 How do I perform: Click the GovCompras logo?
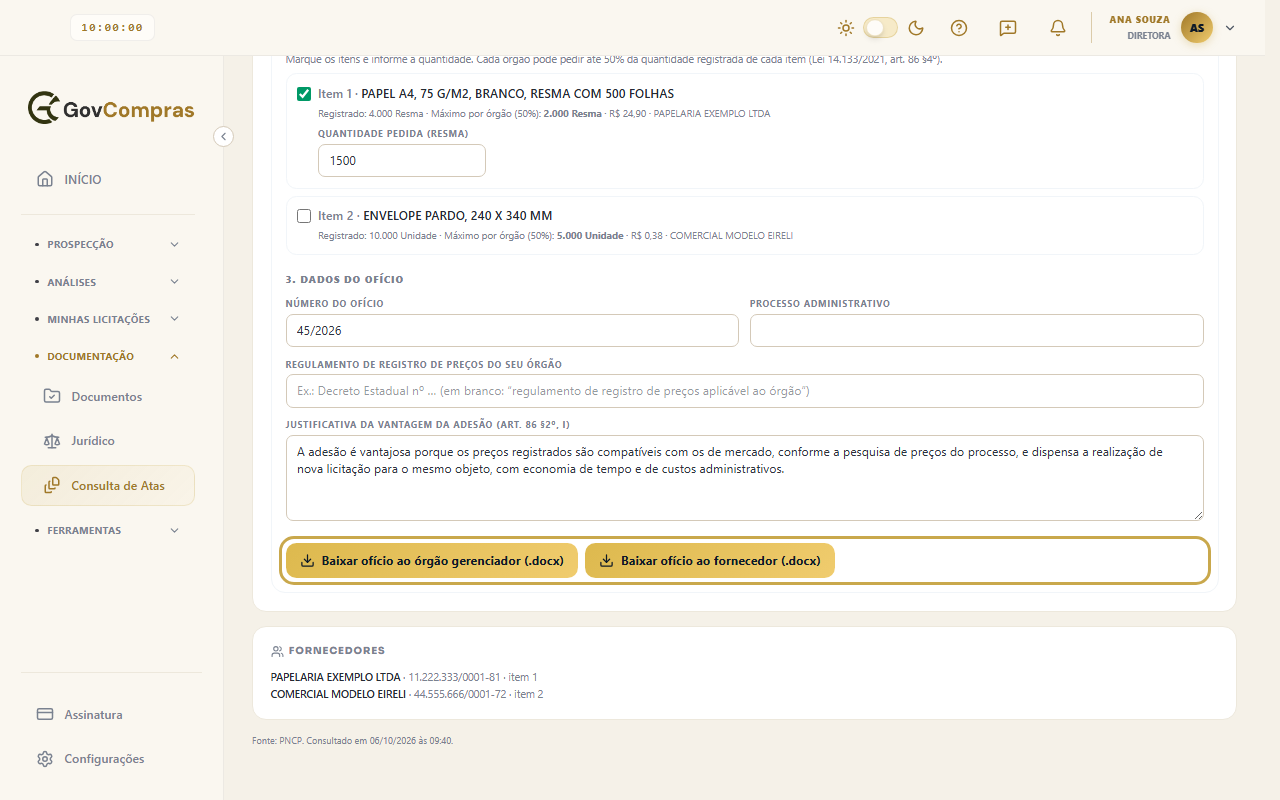[x=111, y=108]
